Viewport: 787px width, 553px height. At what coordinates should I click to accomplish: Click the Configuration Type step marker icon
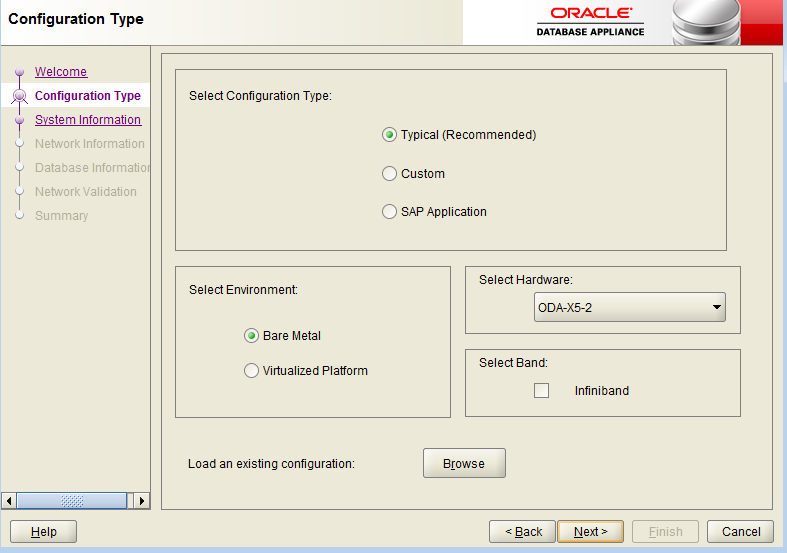pos(20,96)
